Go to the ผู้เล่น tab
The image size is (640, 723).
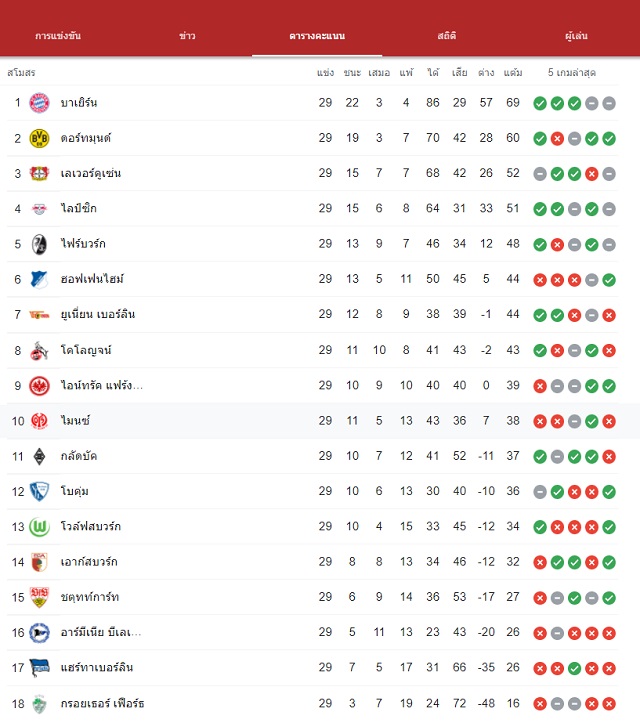[576, 36]
